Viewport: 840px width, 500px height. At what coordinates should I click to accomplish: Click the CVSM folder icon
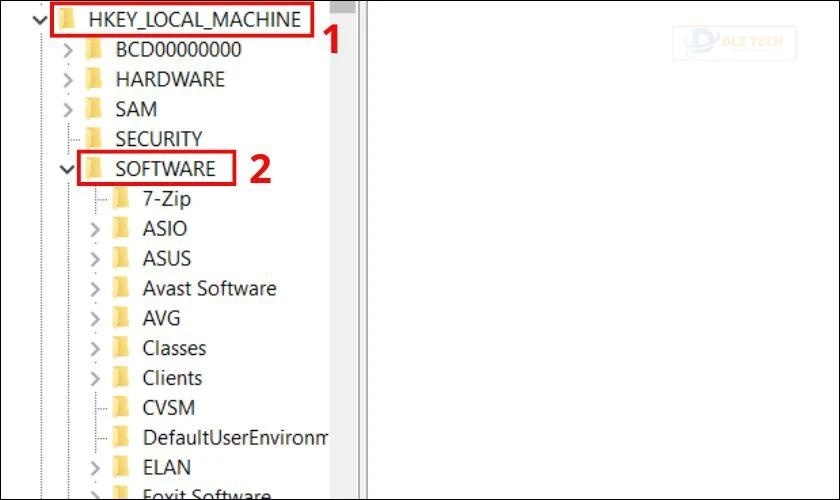(x=121, y=408)
